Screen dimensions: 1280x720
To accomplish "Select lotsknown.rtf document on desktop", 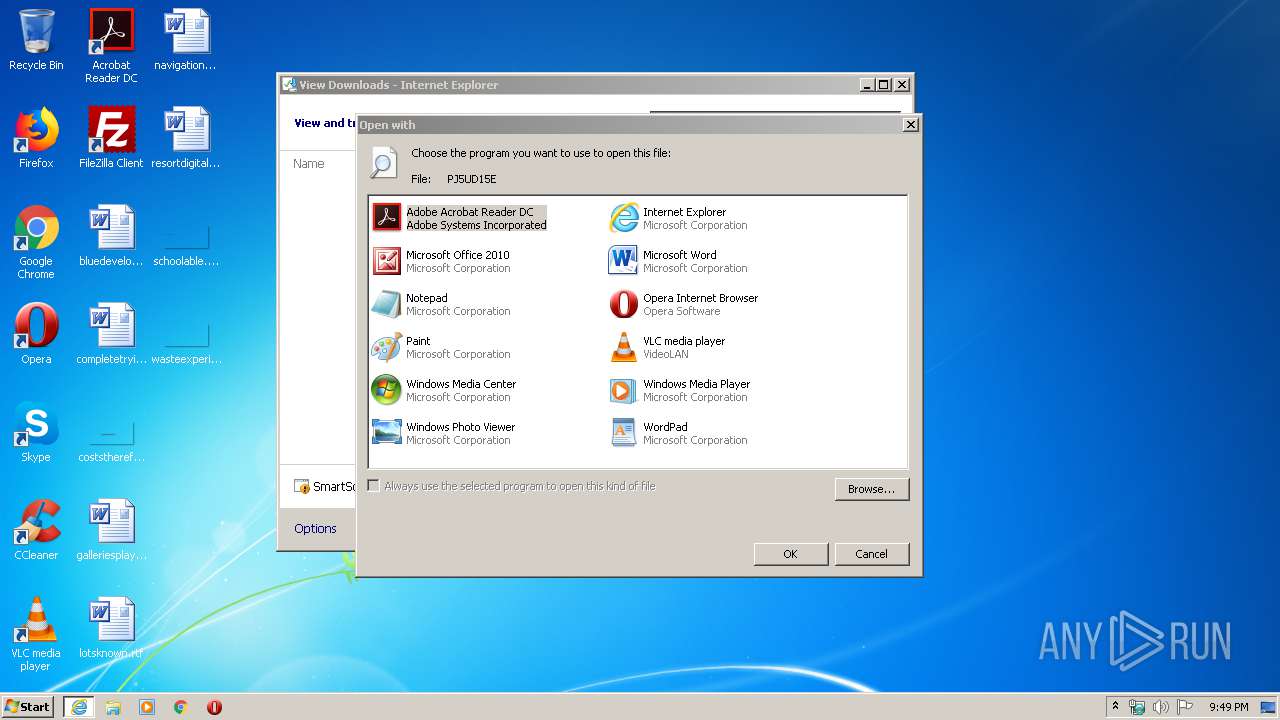I will 111,628.
